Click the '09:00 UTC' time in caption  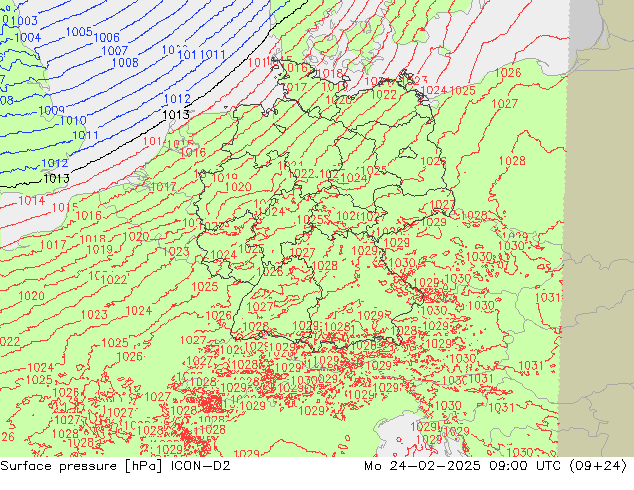pos(525,466)
